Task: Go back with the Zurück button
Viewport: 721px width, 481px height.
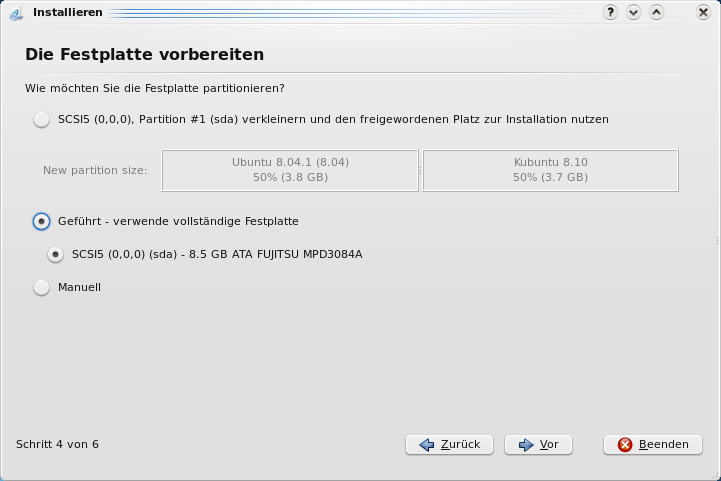Action: (x=449, y=445)
